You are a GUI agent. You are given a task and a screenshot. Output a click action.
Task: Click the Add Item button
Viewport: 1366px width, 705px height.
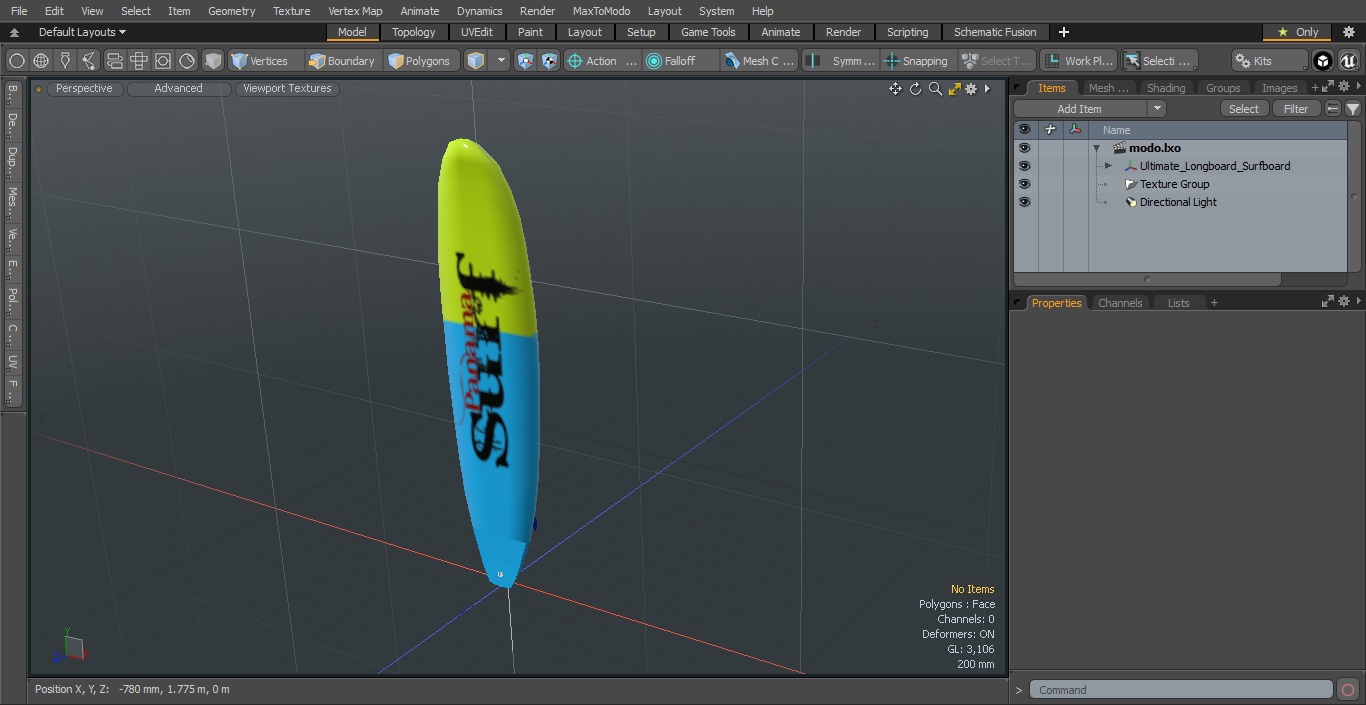[x=1080, y=109]
